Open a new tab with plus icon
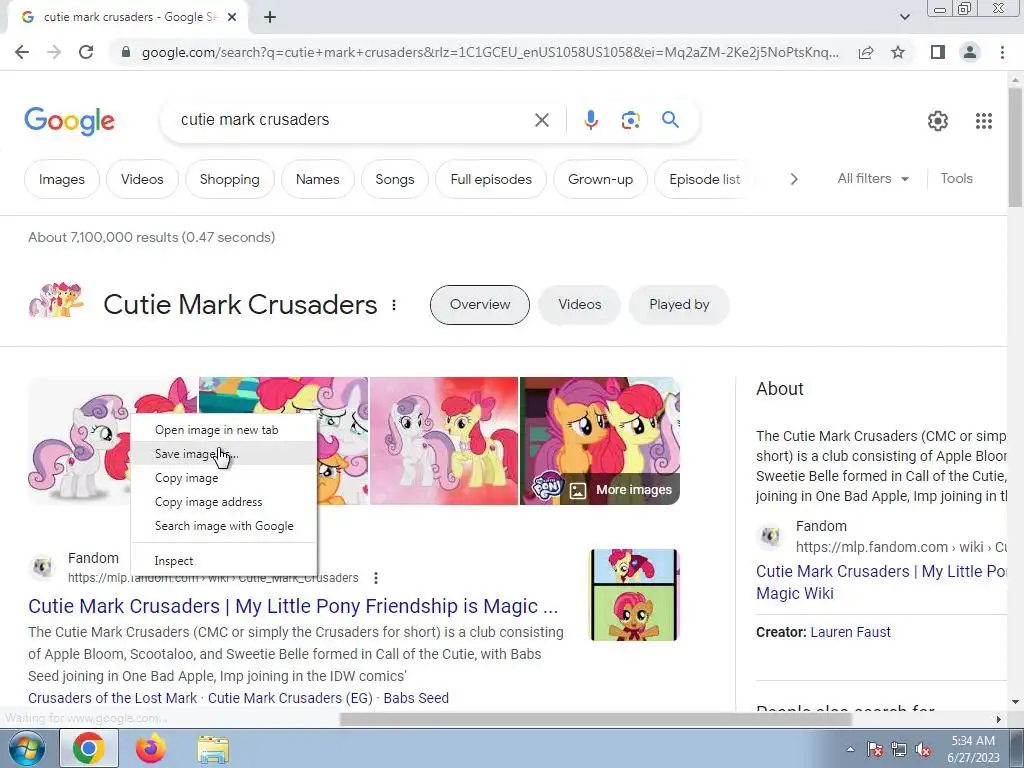Screen dimensions: 1024x768 click(270, 18)
